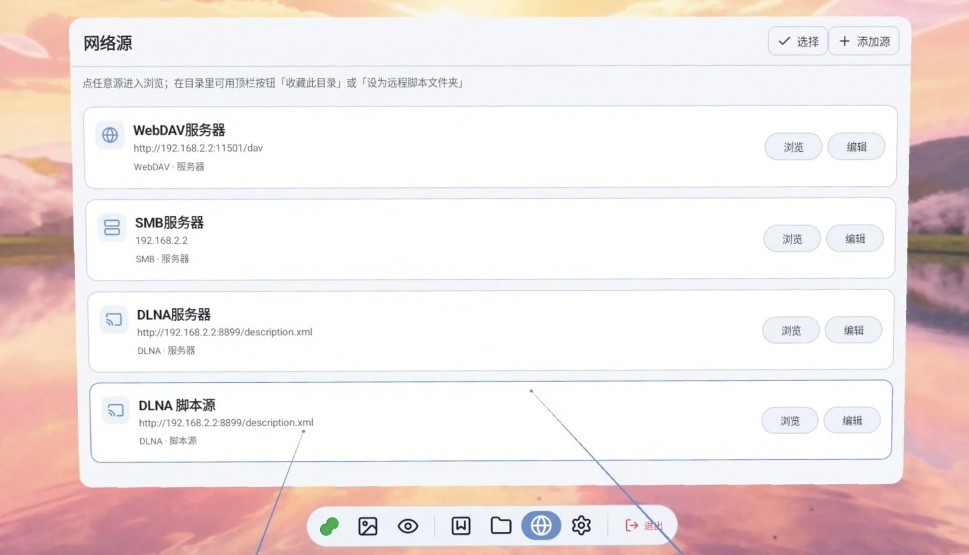969x555 pixels.
Task: Click 浏览 for DLNA服务器
Action: [791, 331]
